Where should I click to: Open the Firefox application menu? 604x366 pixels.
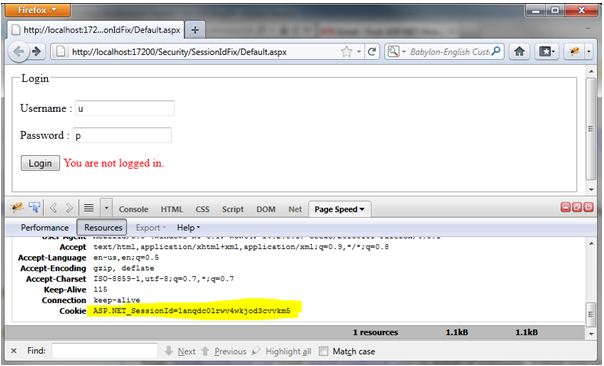37,10
